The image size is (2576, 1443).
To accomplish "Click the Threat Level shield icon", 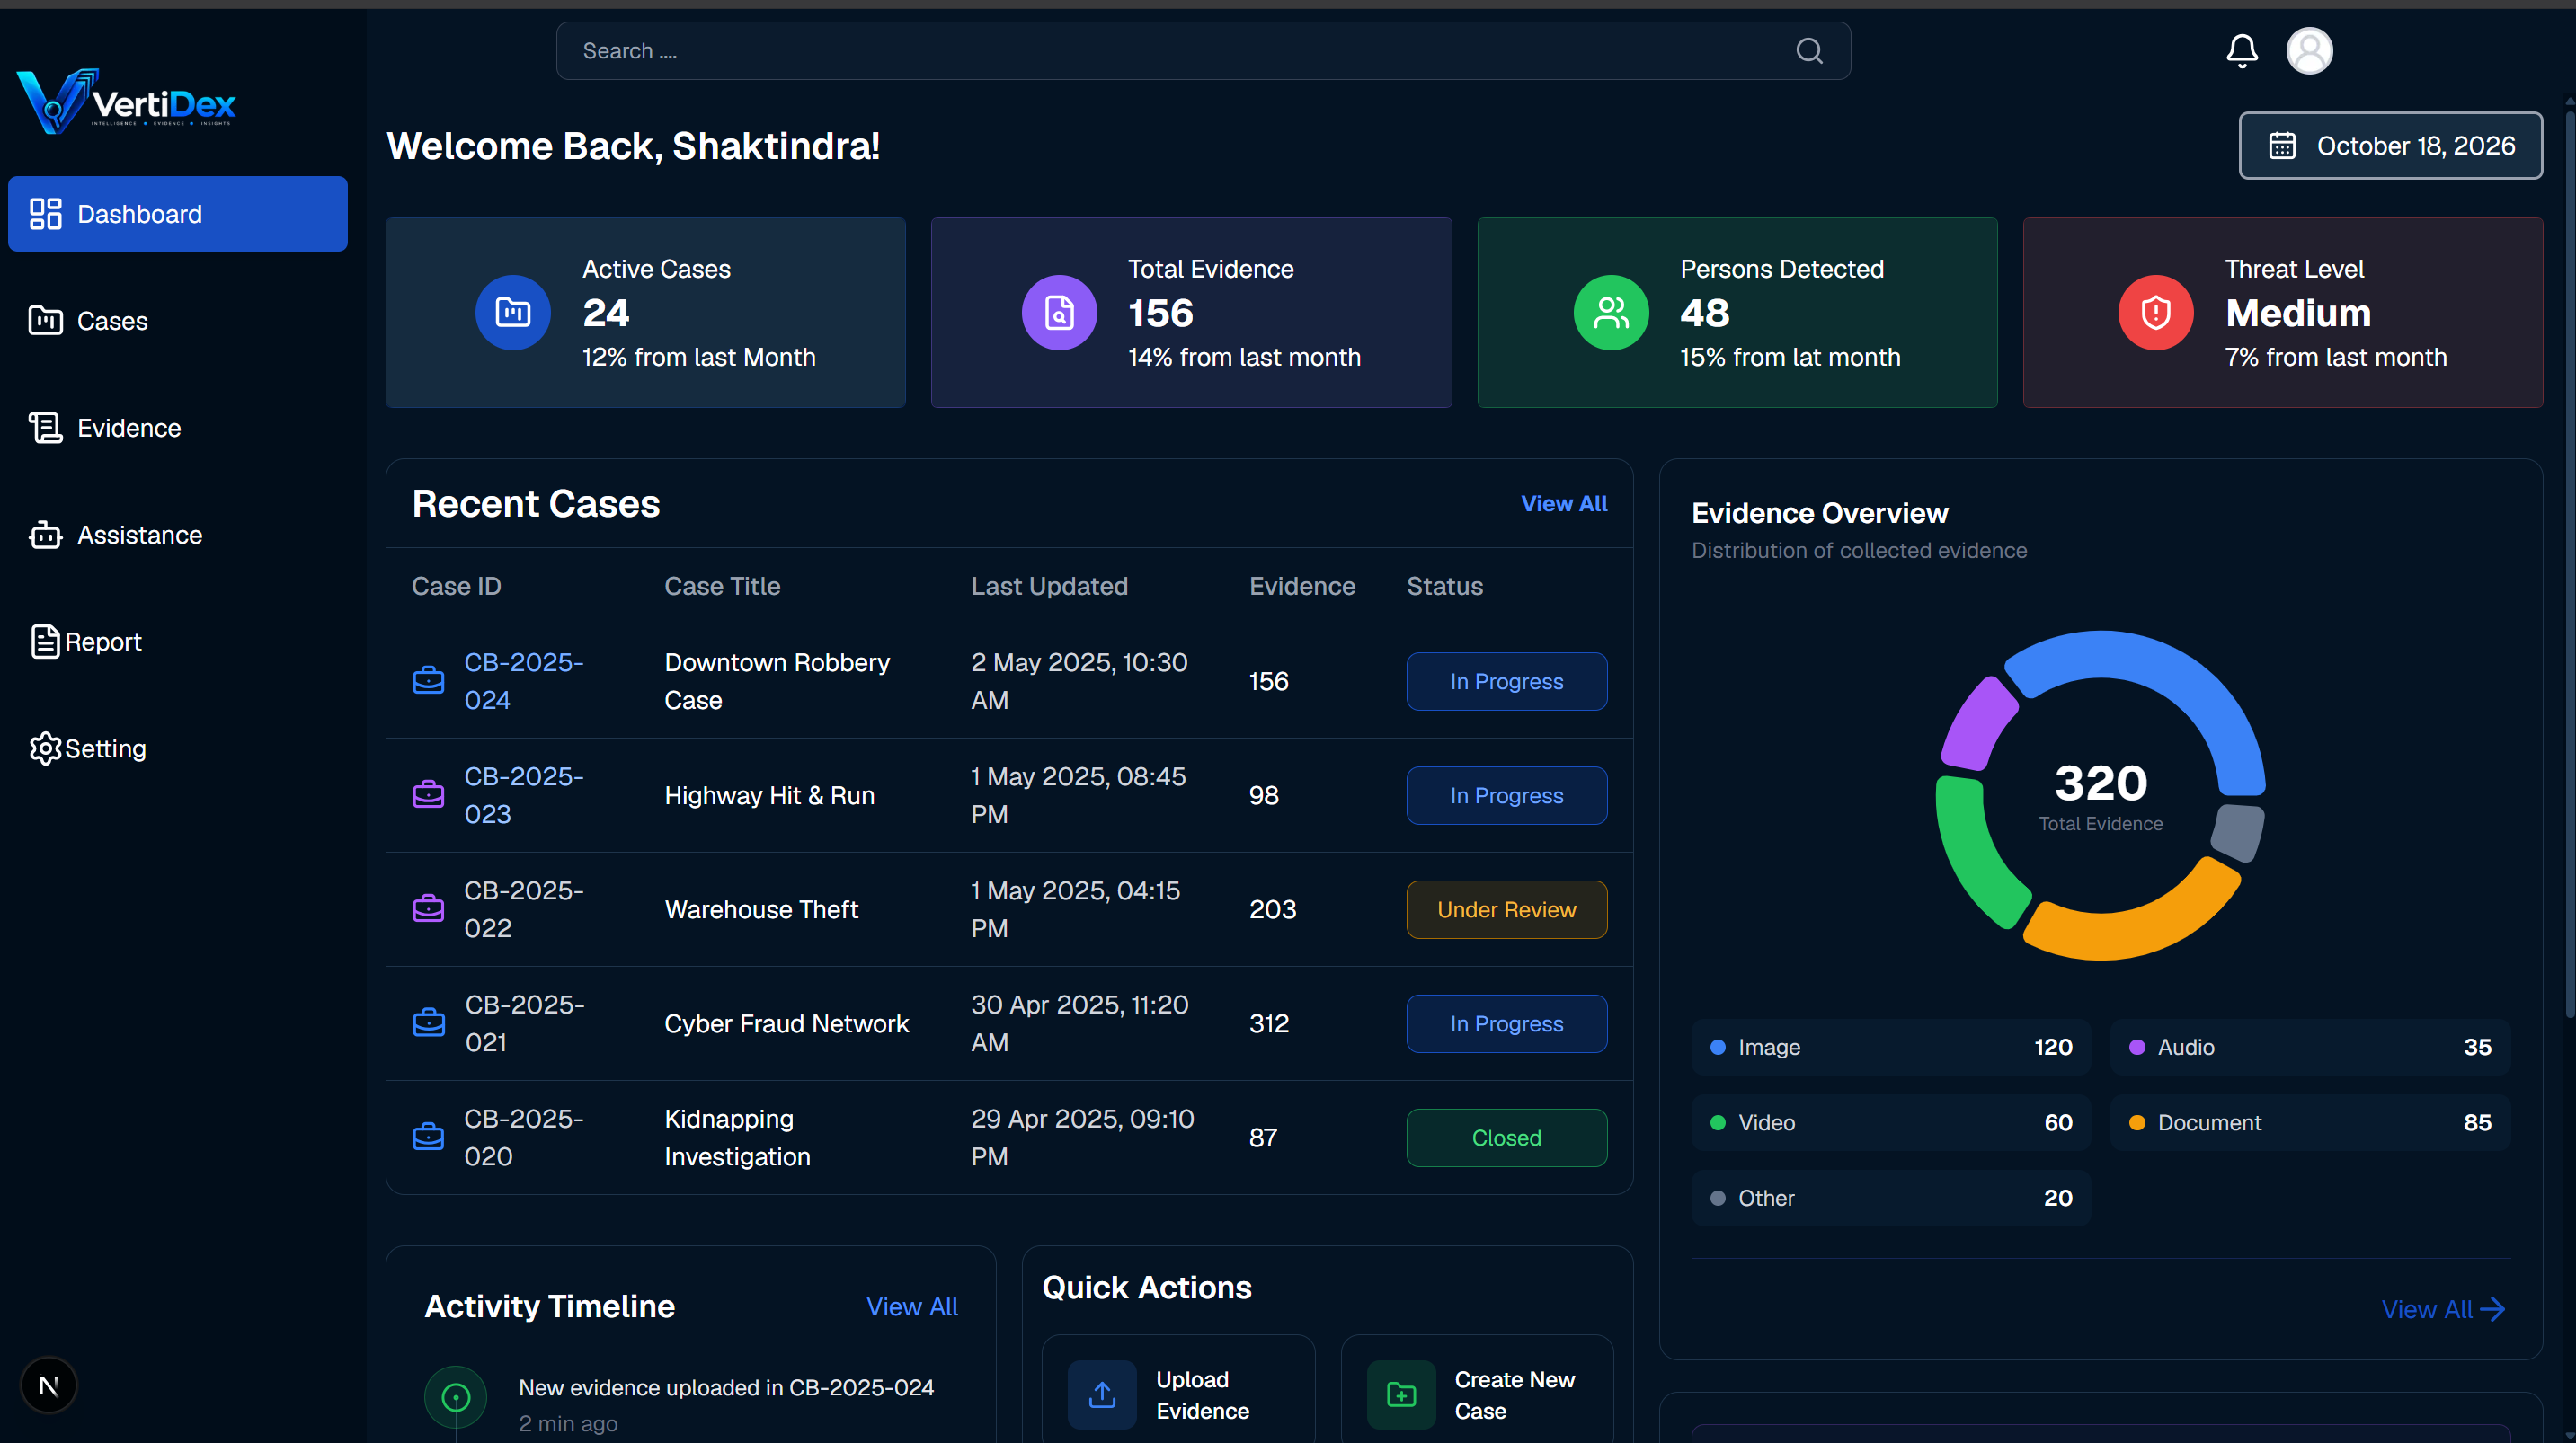I will tap(2155, 313).
